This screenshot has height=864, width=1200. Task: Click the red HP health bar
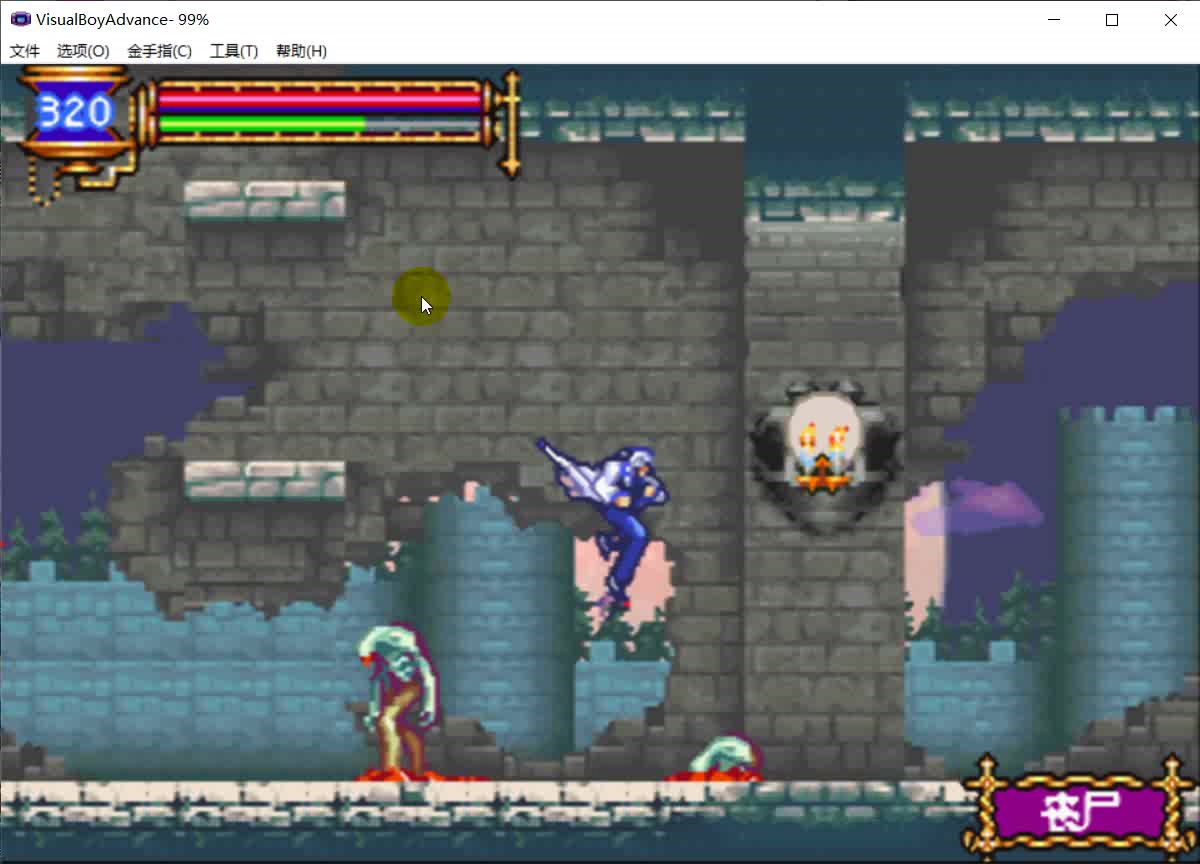(319, 99)
